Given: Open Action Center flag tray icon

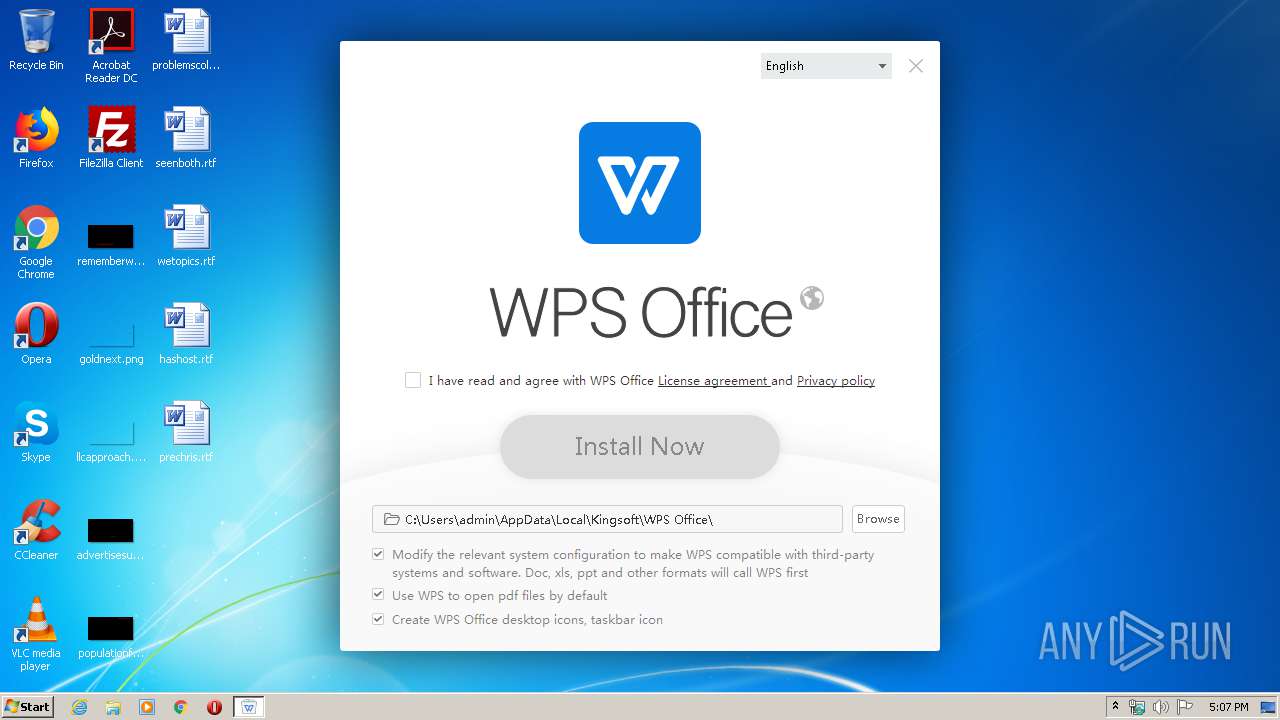Looking at the screenshot, I should click(1185, 707).
